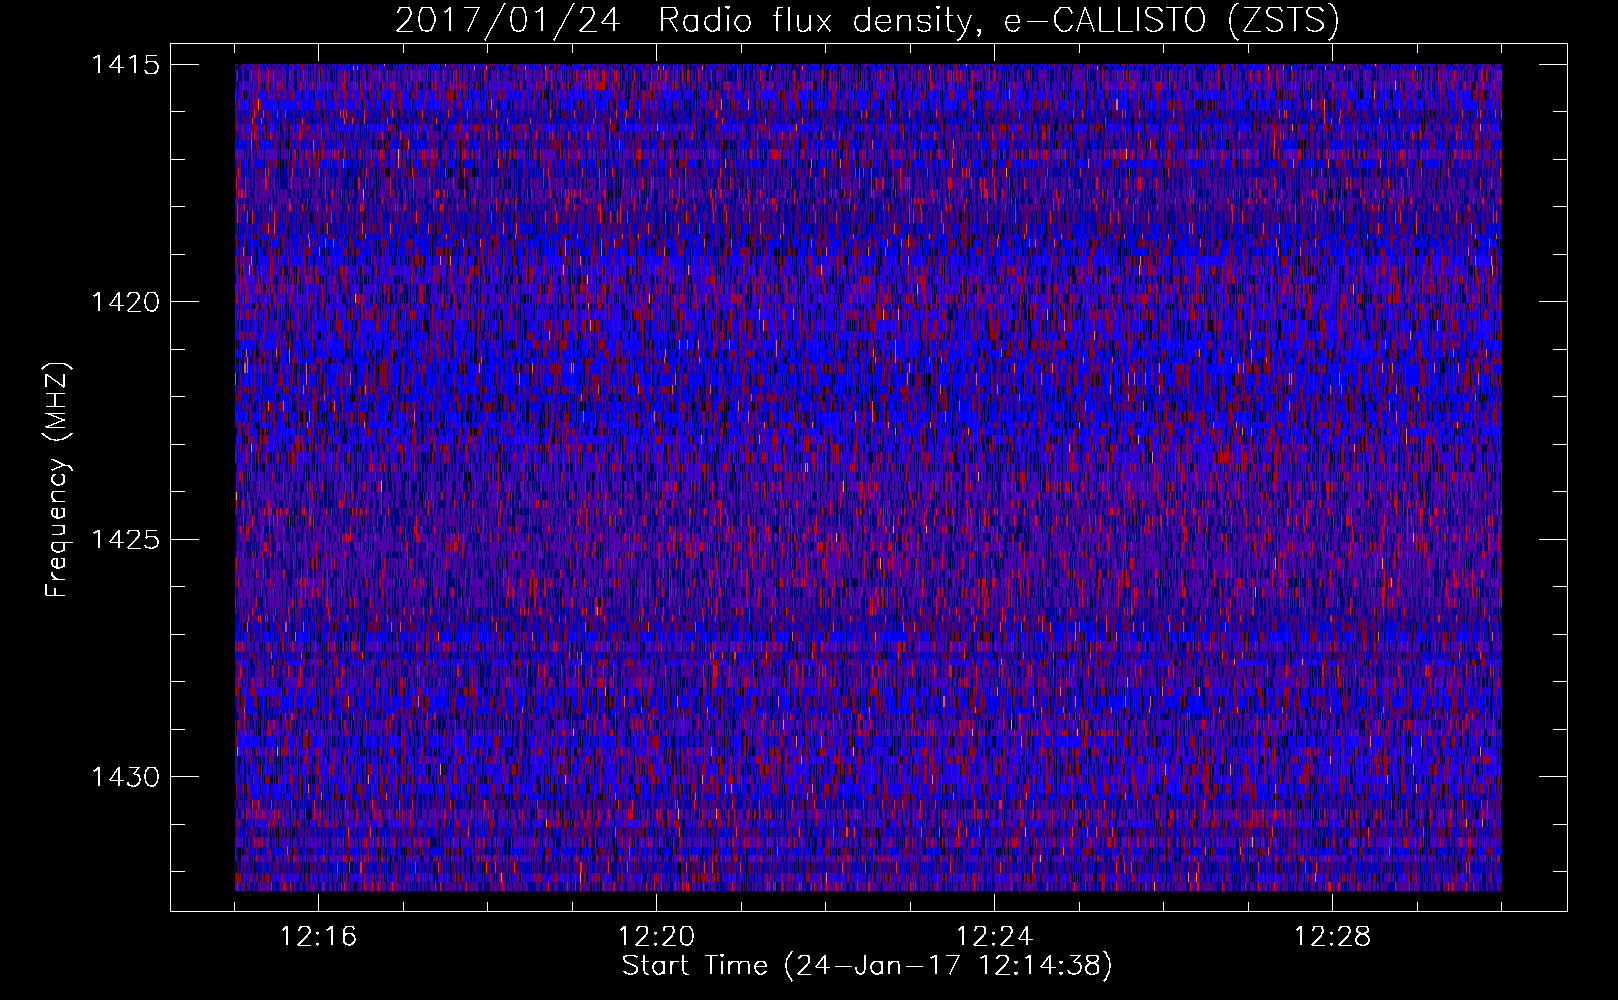The height and width of the screenshot is (1000, 1618).
Task: Click the 1420 frequency tick label
Action: pos(124,302)
